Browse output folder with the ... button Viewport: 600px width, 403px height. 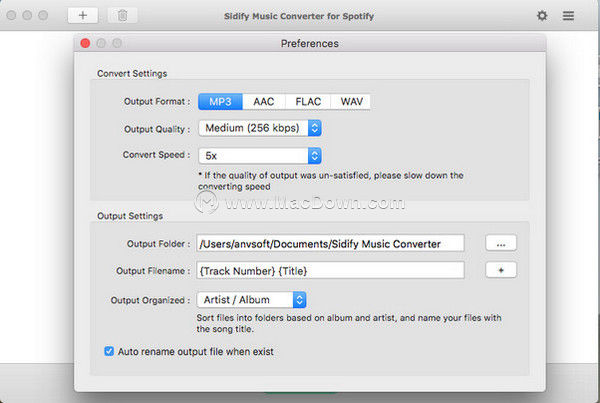(501, 243)
